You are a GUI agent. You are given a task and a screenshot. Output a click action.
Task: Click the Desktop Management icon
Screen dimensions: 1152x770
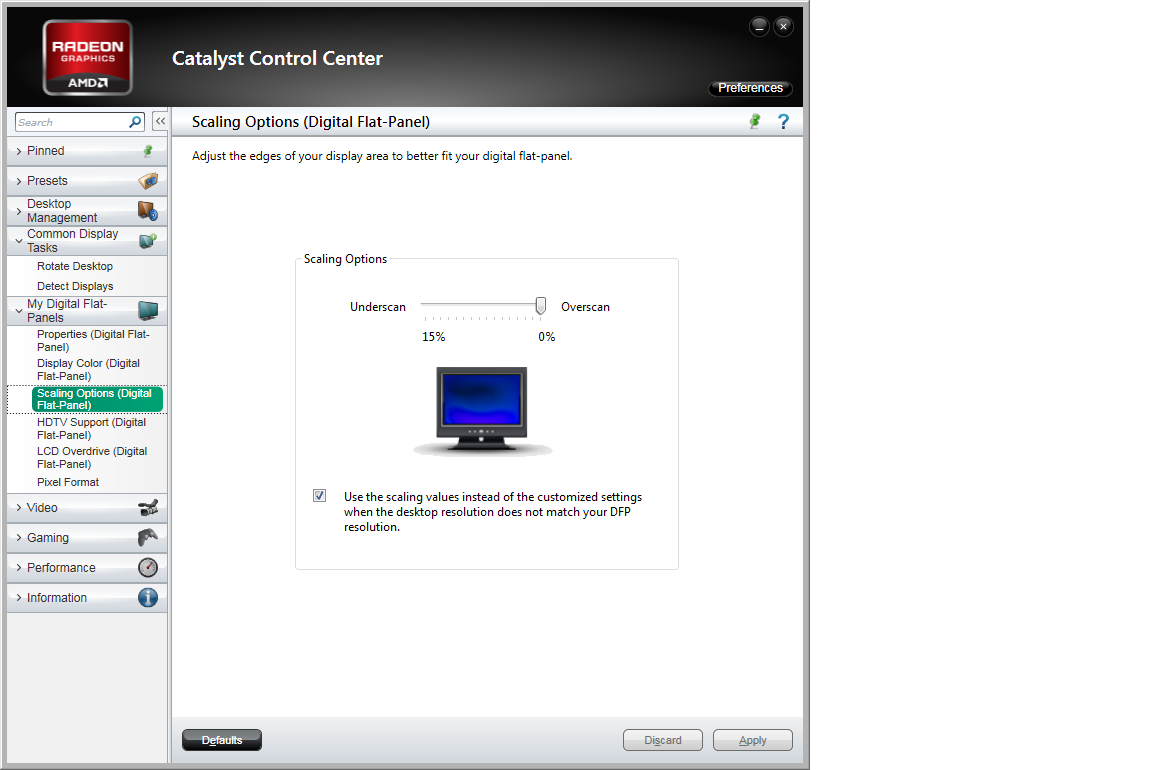click(x=148, y=211)
